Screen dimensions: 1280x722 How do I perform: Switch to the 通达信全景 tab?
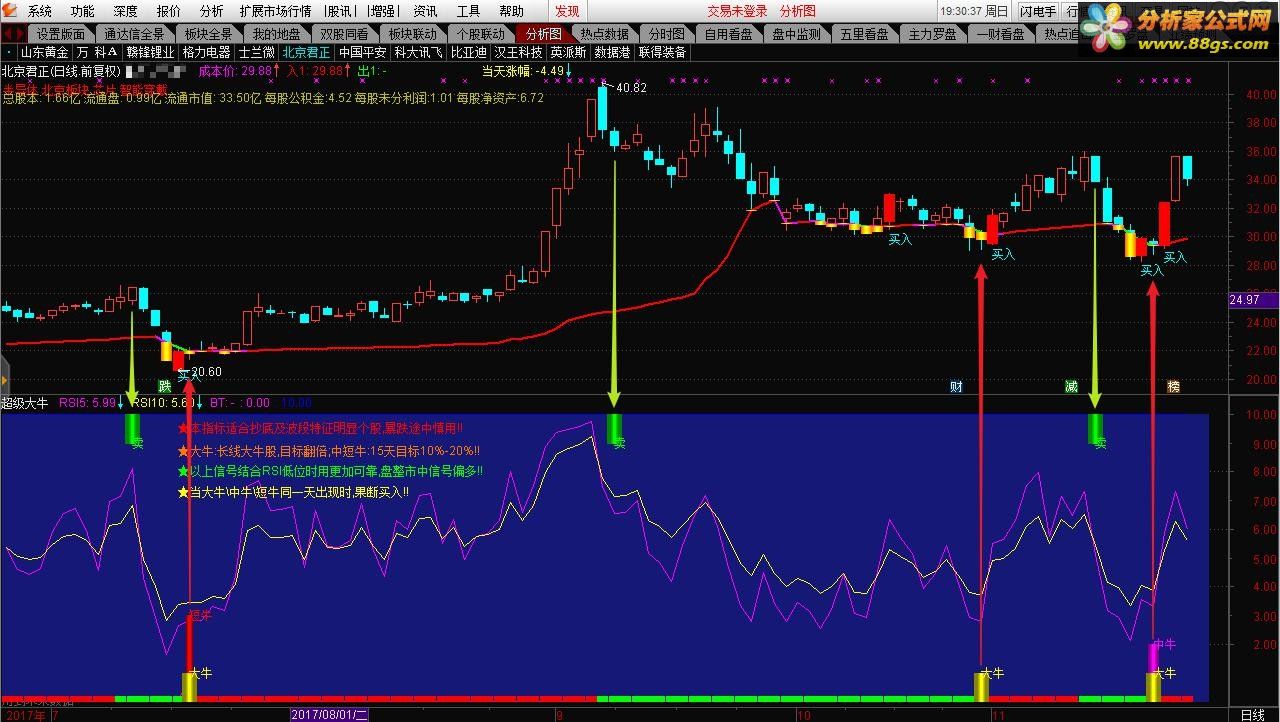coord(134,34)
